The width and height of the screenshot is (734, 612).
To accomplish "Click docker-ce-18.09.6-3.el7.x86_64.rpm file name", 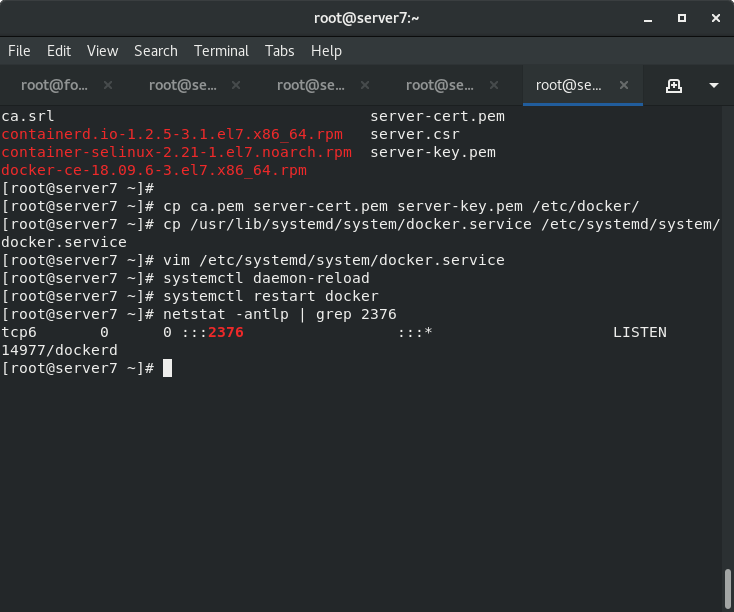I will (x=154, y=170).
